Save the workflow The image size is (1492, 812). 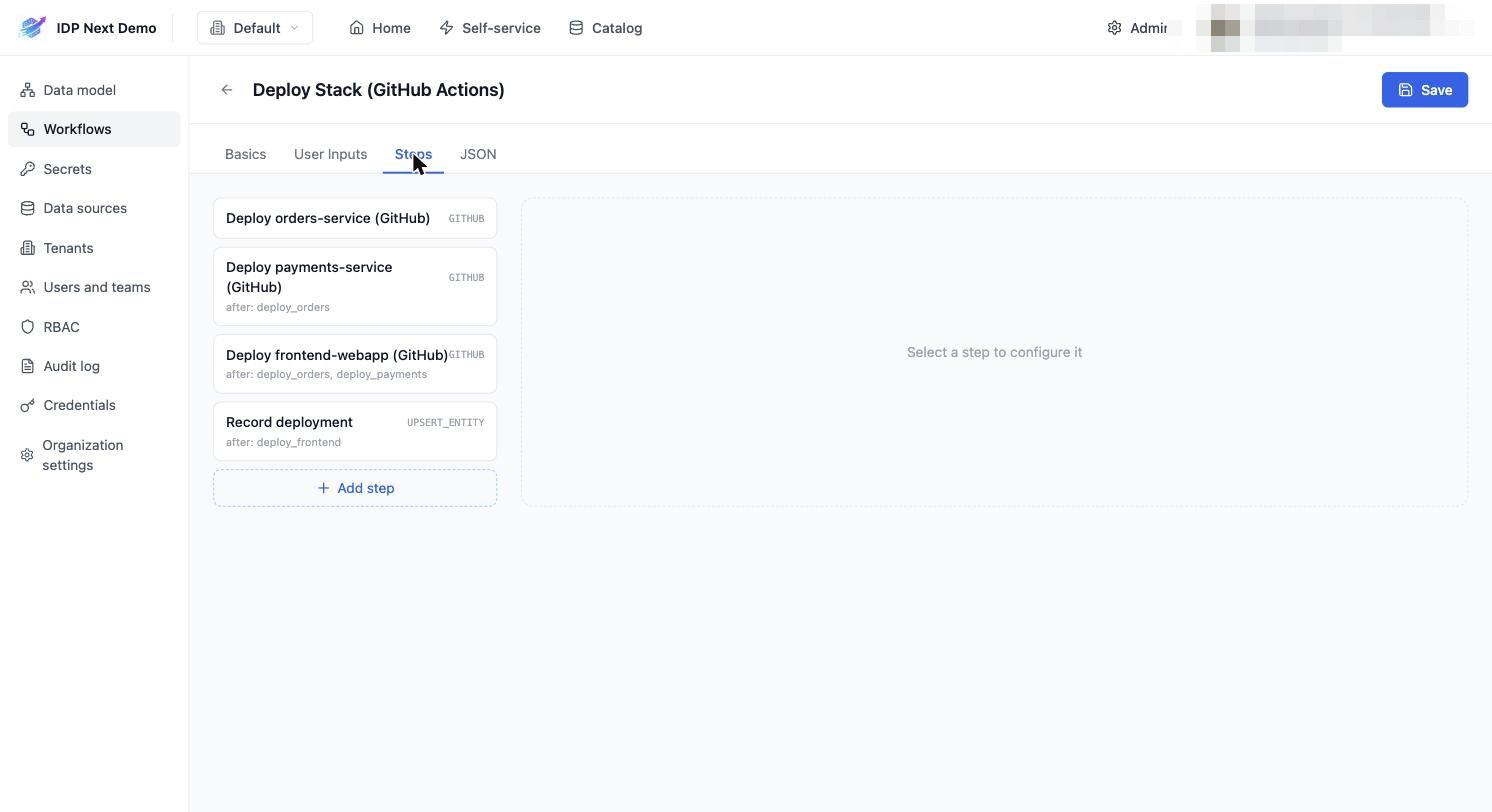click(x=1425, y=90)
